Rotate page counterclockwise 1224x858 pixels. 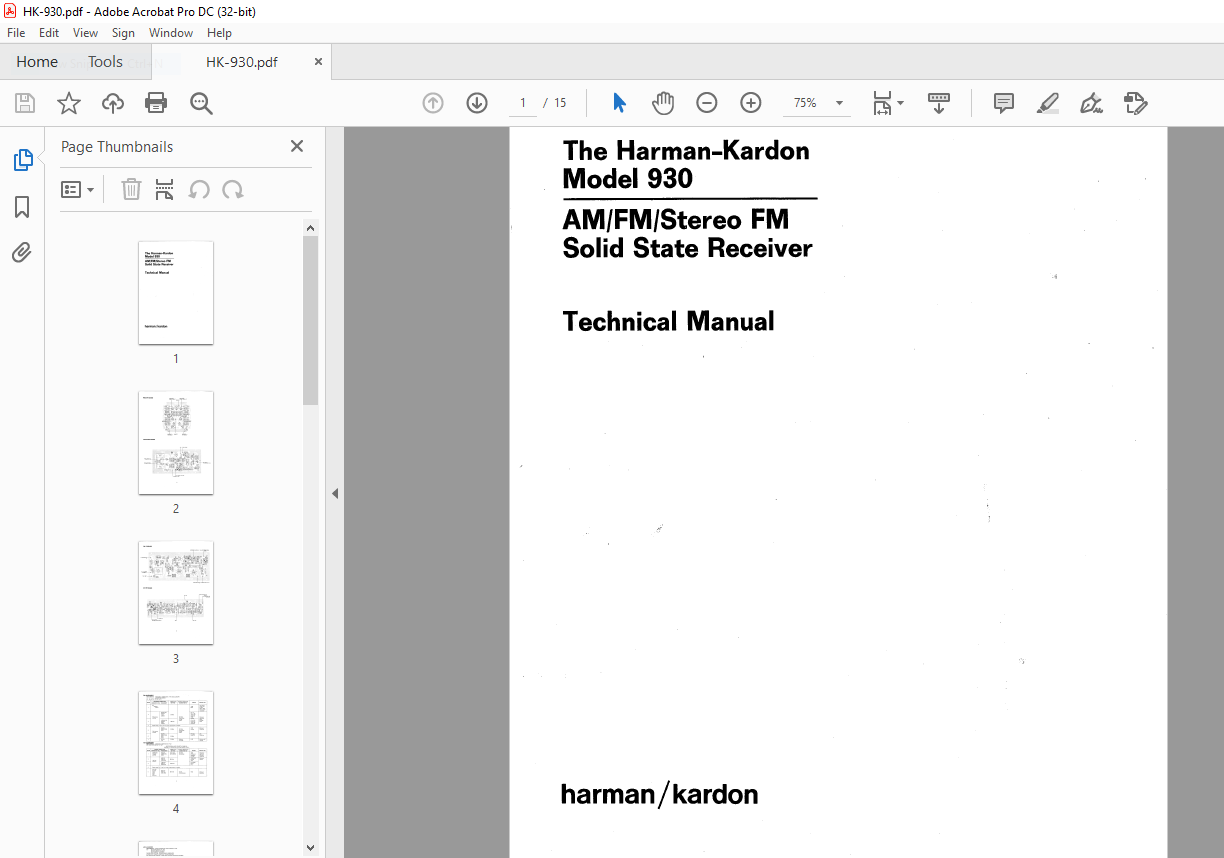(199, 189)
